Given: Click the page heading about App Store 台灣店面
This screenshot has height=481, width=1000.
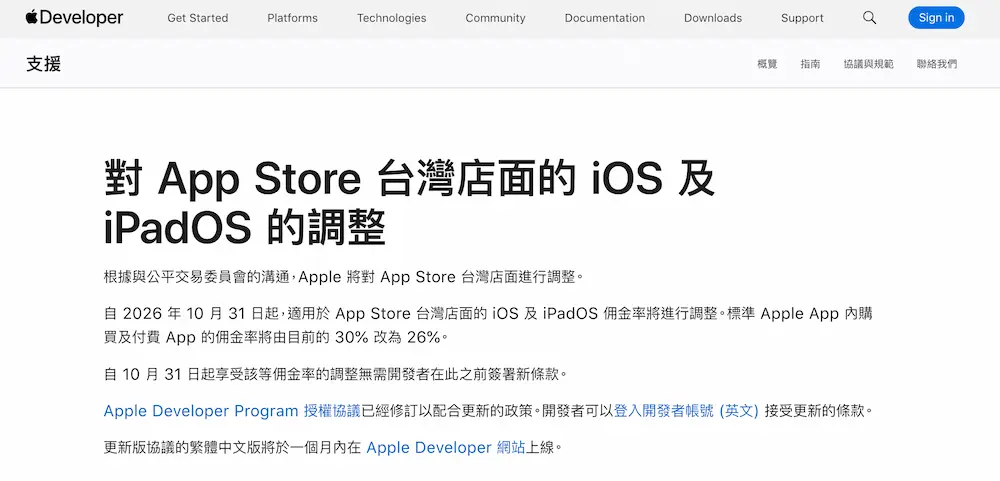Looking at the screenshot, I should click(409, 203).
